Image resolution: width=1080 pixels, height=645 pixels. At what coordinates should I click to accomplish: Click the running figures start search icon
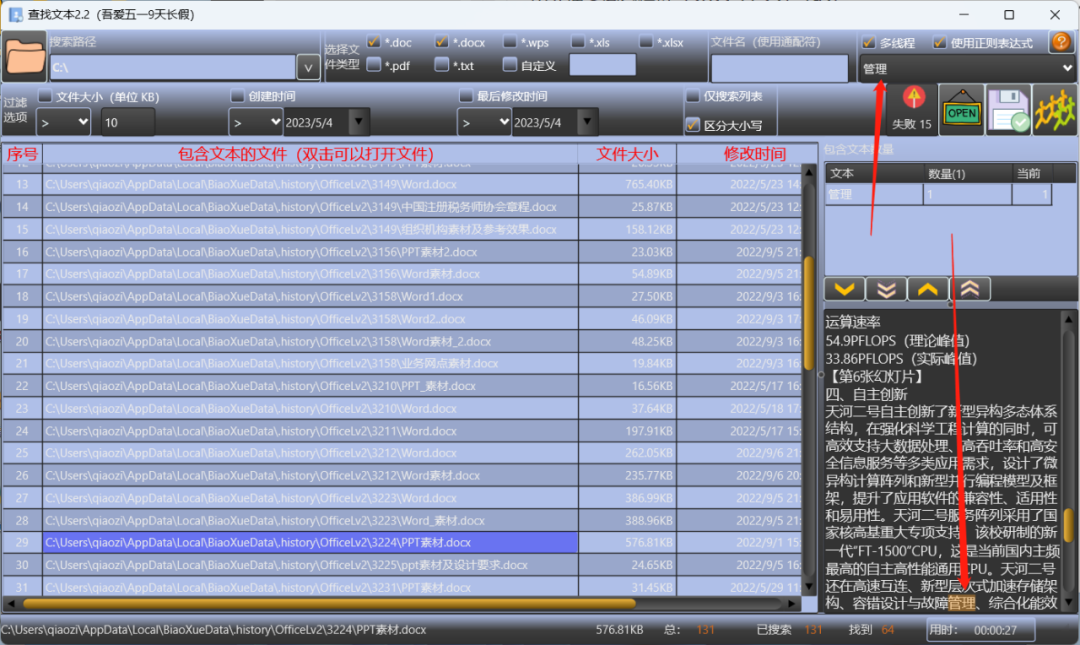(1055, 110)
